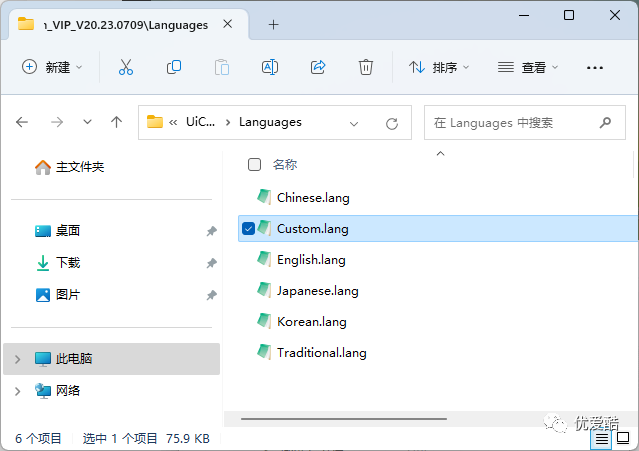Expand the address bar history dropdown
The width and height of the screenshot is (639, 451).
[354, 123]
